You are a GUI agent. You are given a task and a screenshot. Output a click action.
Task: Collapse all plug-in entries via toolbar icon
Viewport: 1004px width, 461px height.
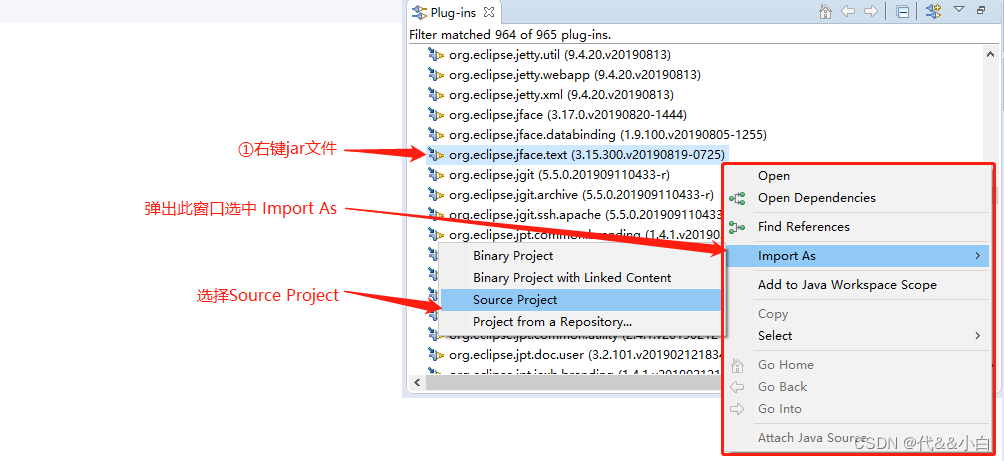pyautogui.click(x=903, y=12)
